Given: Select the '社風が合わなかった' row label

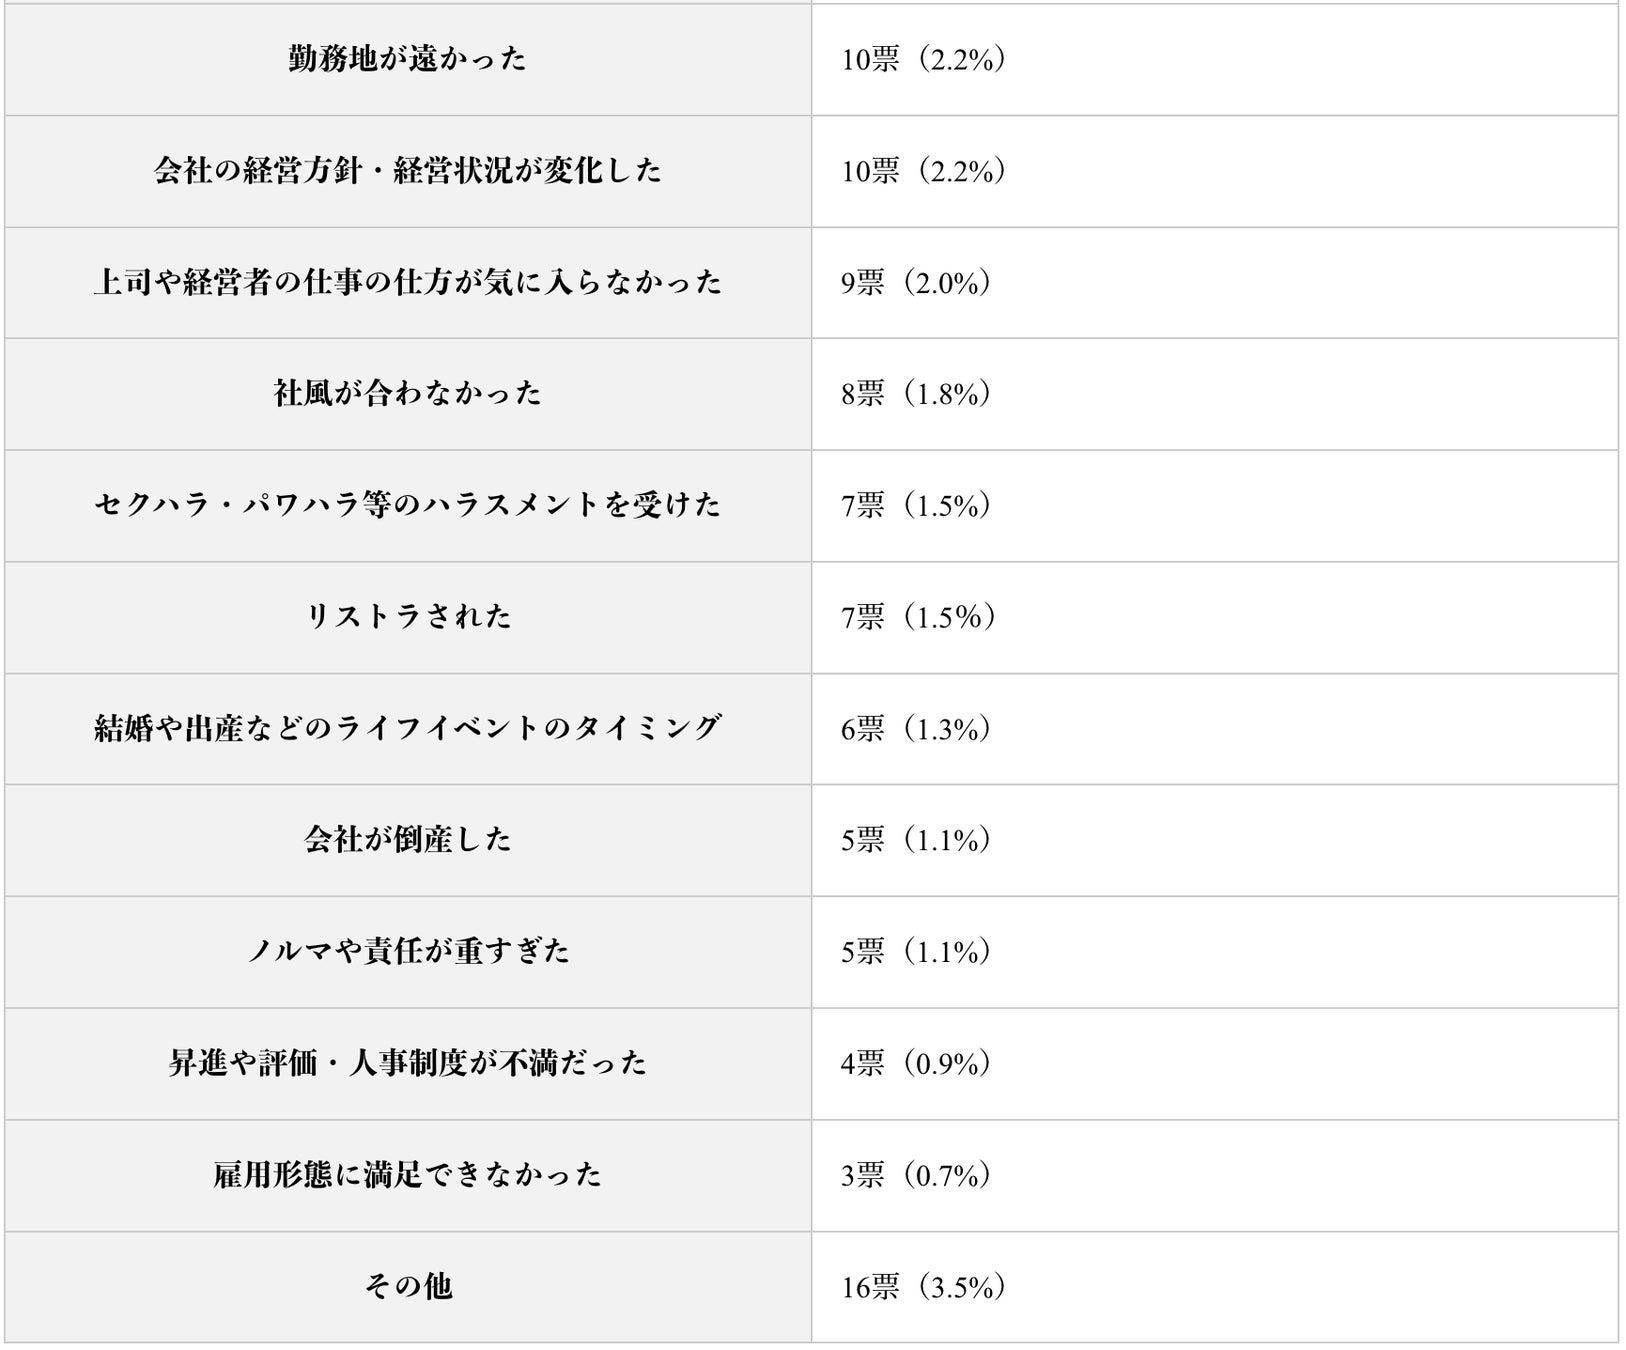Looking at the screenshot, I should click(407, 394).
